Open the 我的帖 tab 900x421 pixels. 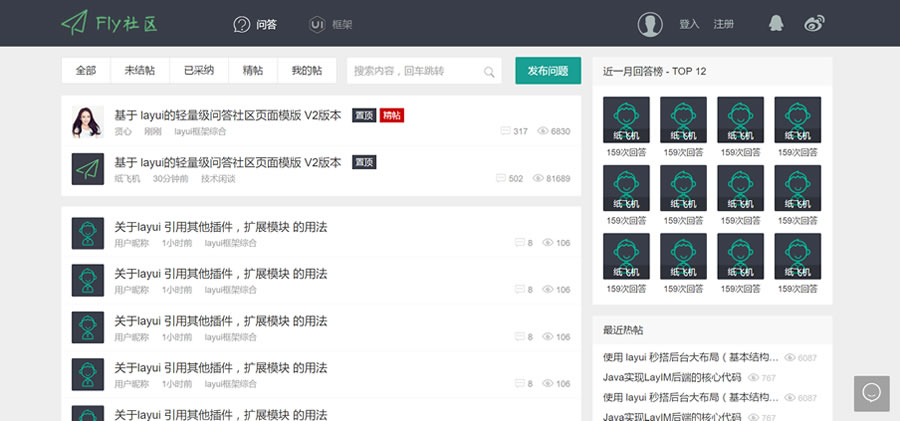[306, 71]
